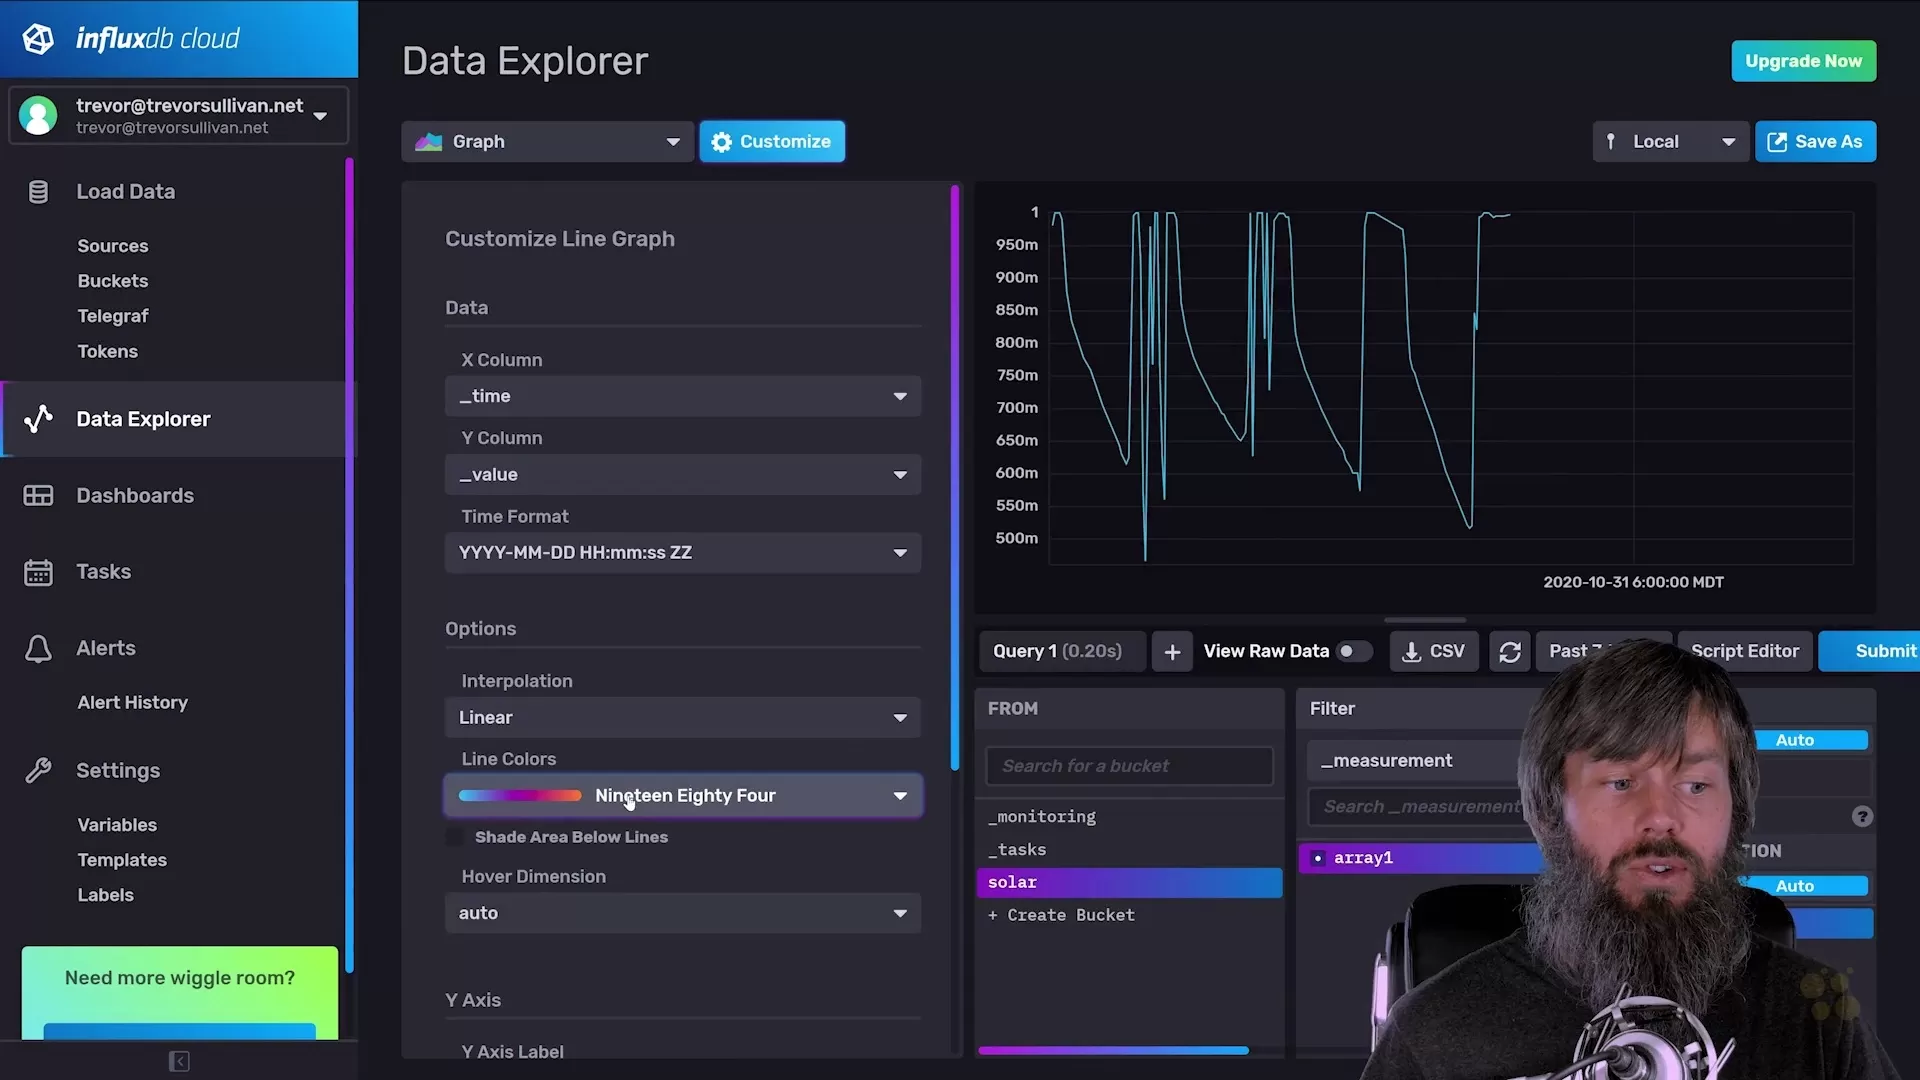
Task: Collapse the sidebar with the arrow icon
Action: 179,1061
